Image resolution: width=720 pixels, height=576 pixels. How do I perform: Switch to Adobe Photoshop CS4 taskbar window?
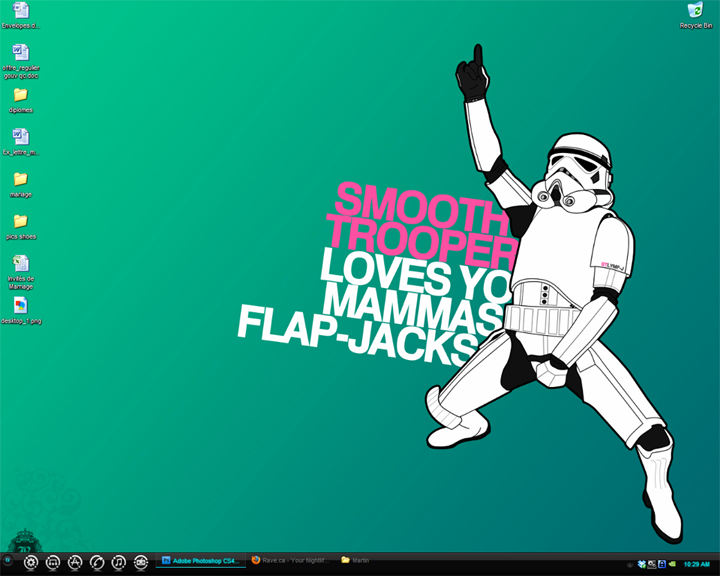click(x=201, y=561)
